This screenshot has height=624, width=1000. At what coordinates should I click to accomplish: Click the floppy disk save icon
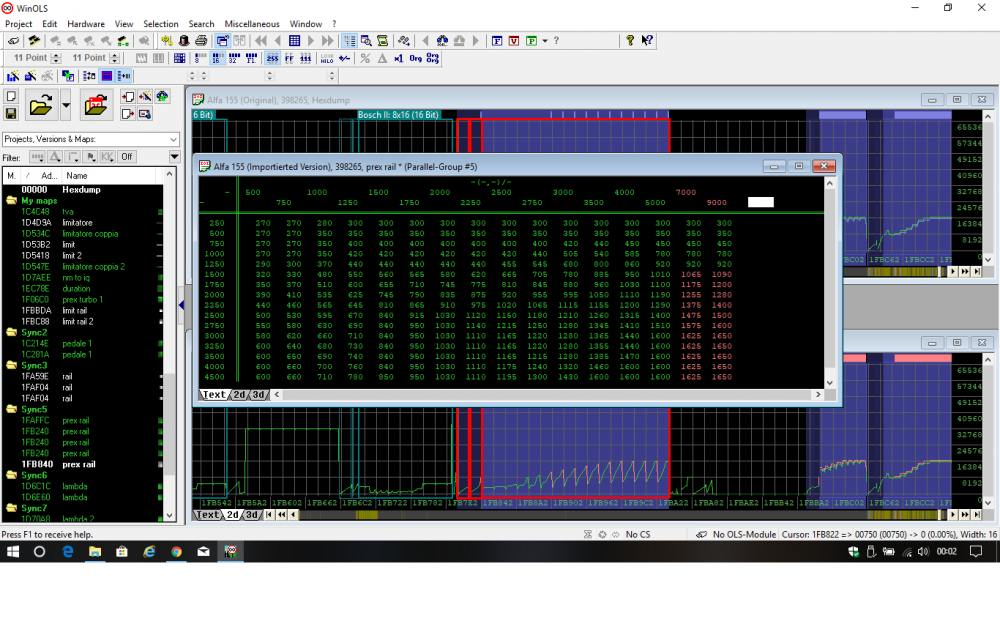point(11,114)
